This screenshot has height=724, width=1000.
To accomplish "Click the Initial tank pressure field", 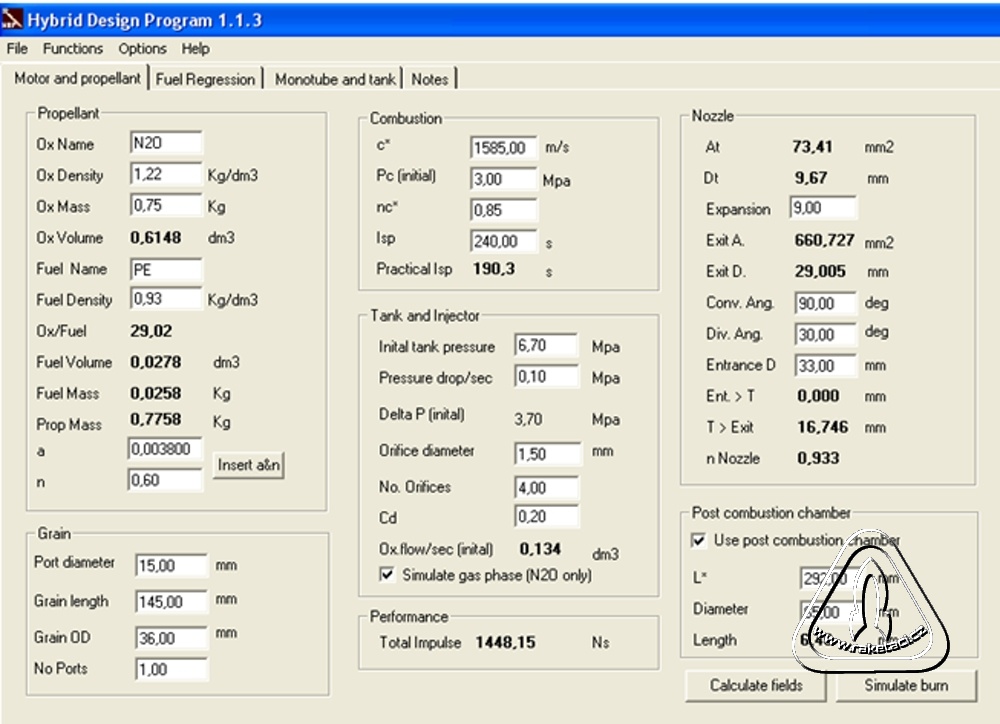I will (546, 346).
